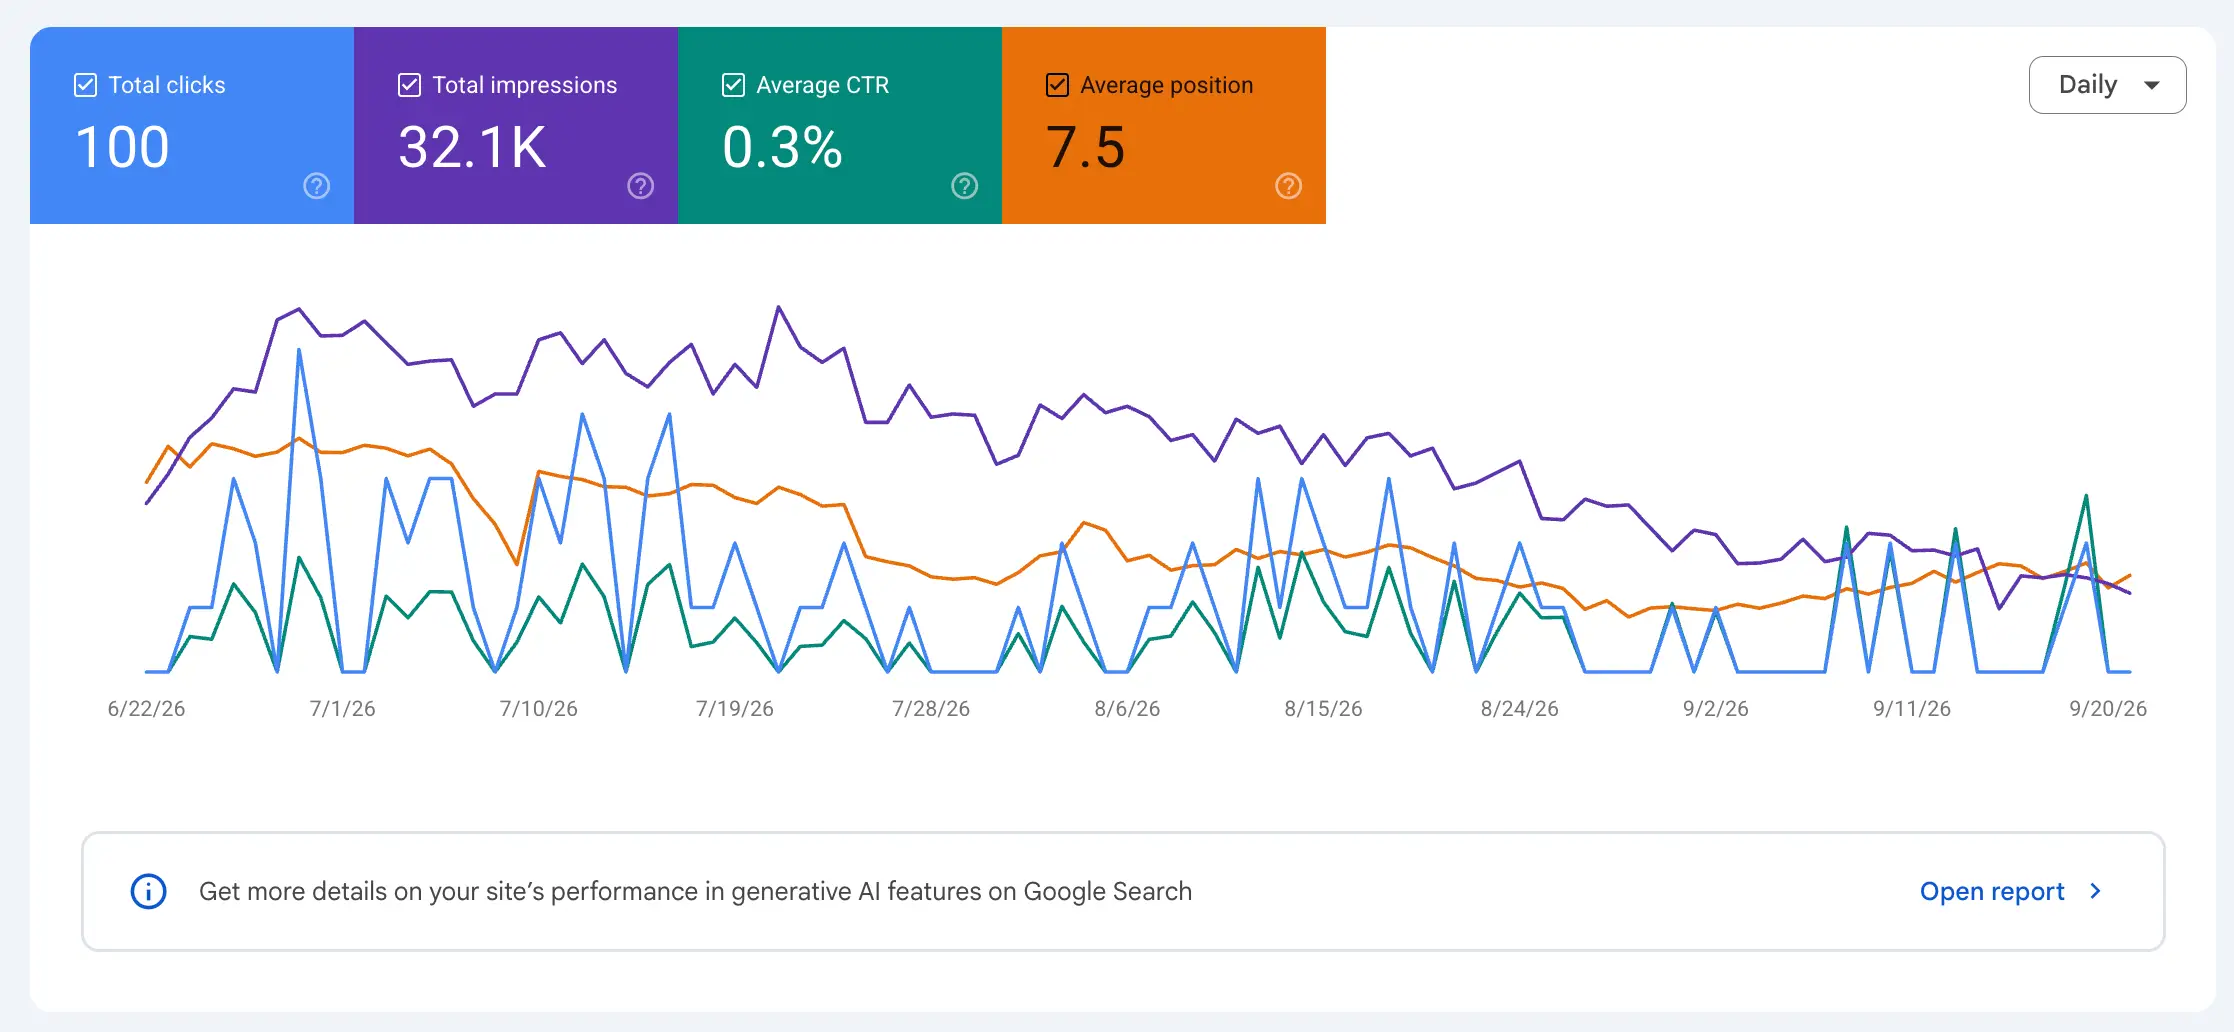Viewport: 2234px width, 1032px height.
Task: Select the Average position value 7.5
Action: [1086, 147]
